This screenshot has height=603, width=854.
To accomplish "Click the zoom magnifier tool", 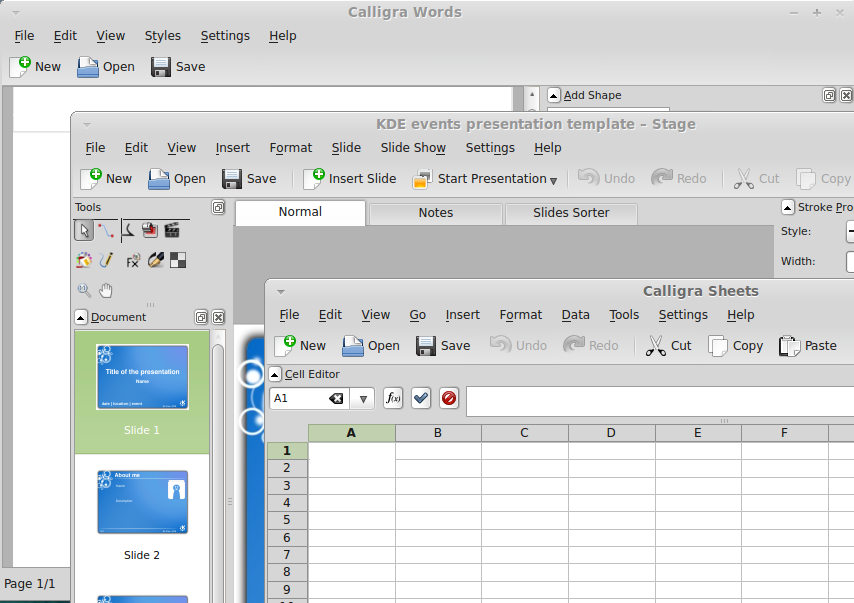I will click(x=84, y=291).
